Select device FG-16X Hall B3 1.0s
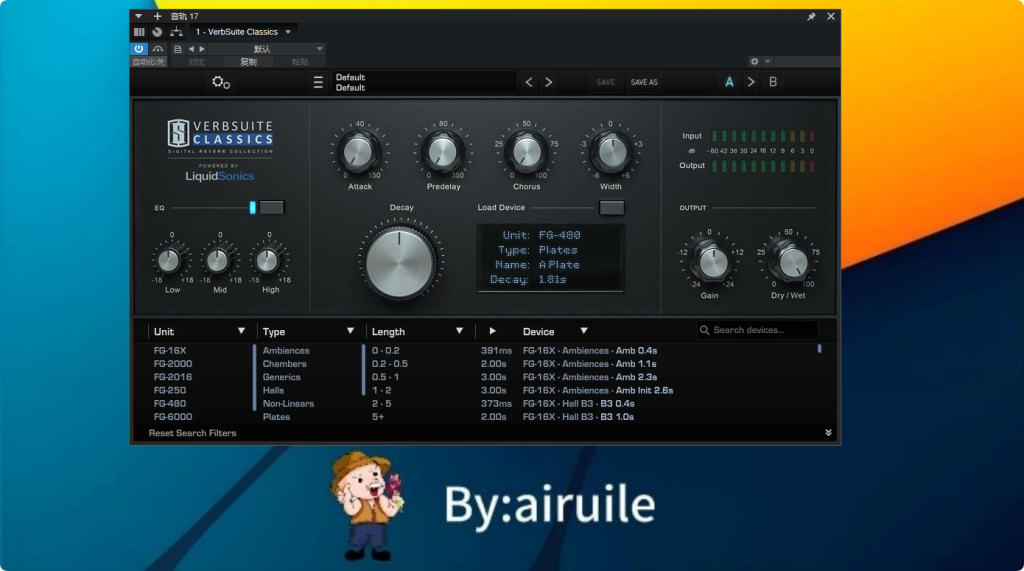Image resolution: width=1024 pixels, height=571 pixels. (579, 417)
